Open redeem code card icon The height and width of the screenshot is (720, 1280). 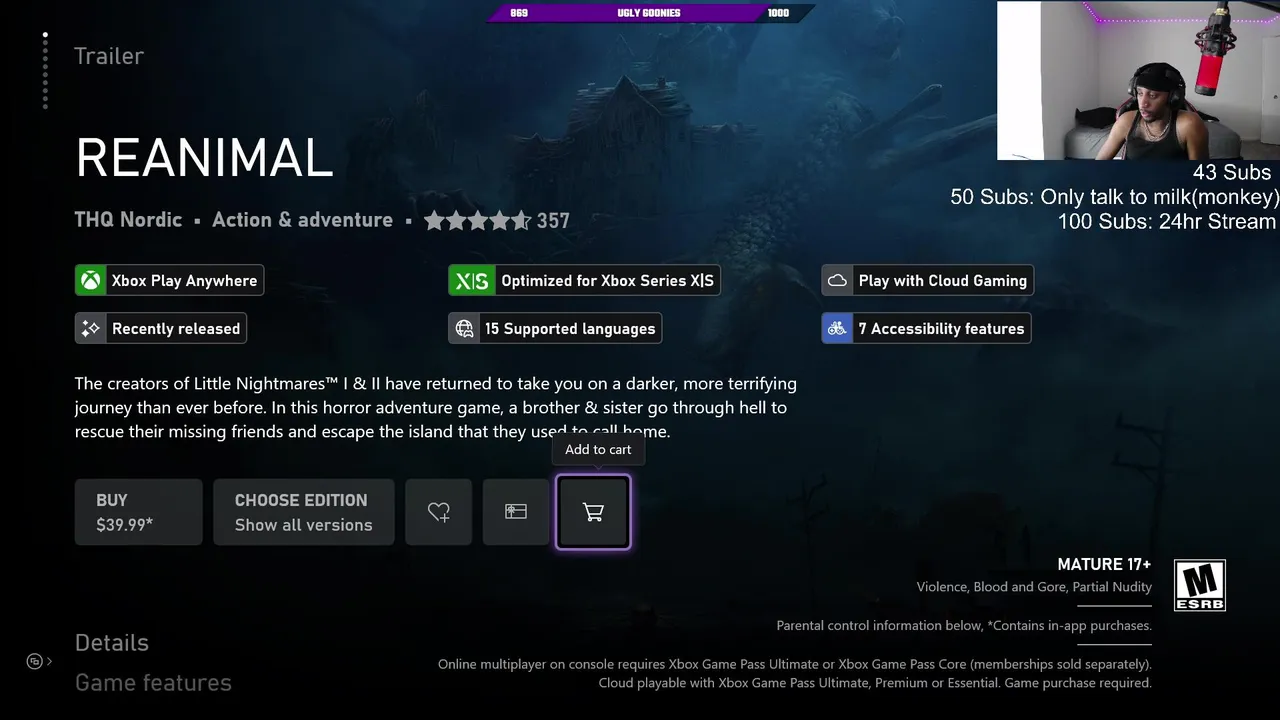click(516, 512)
